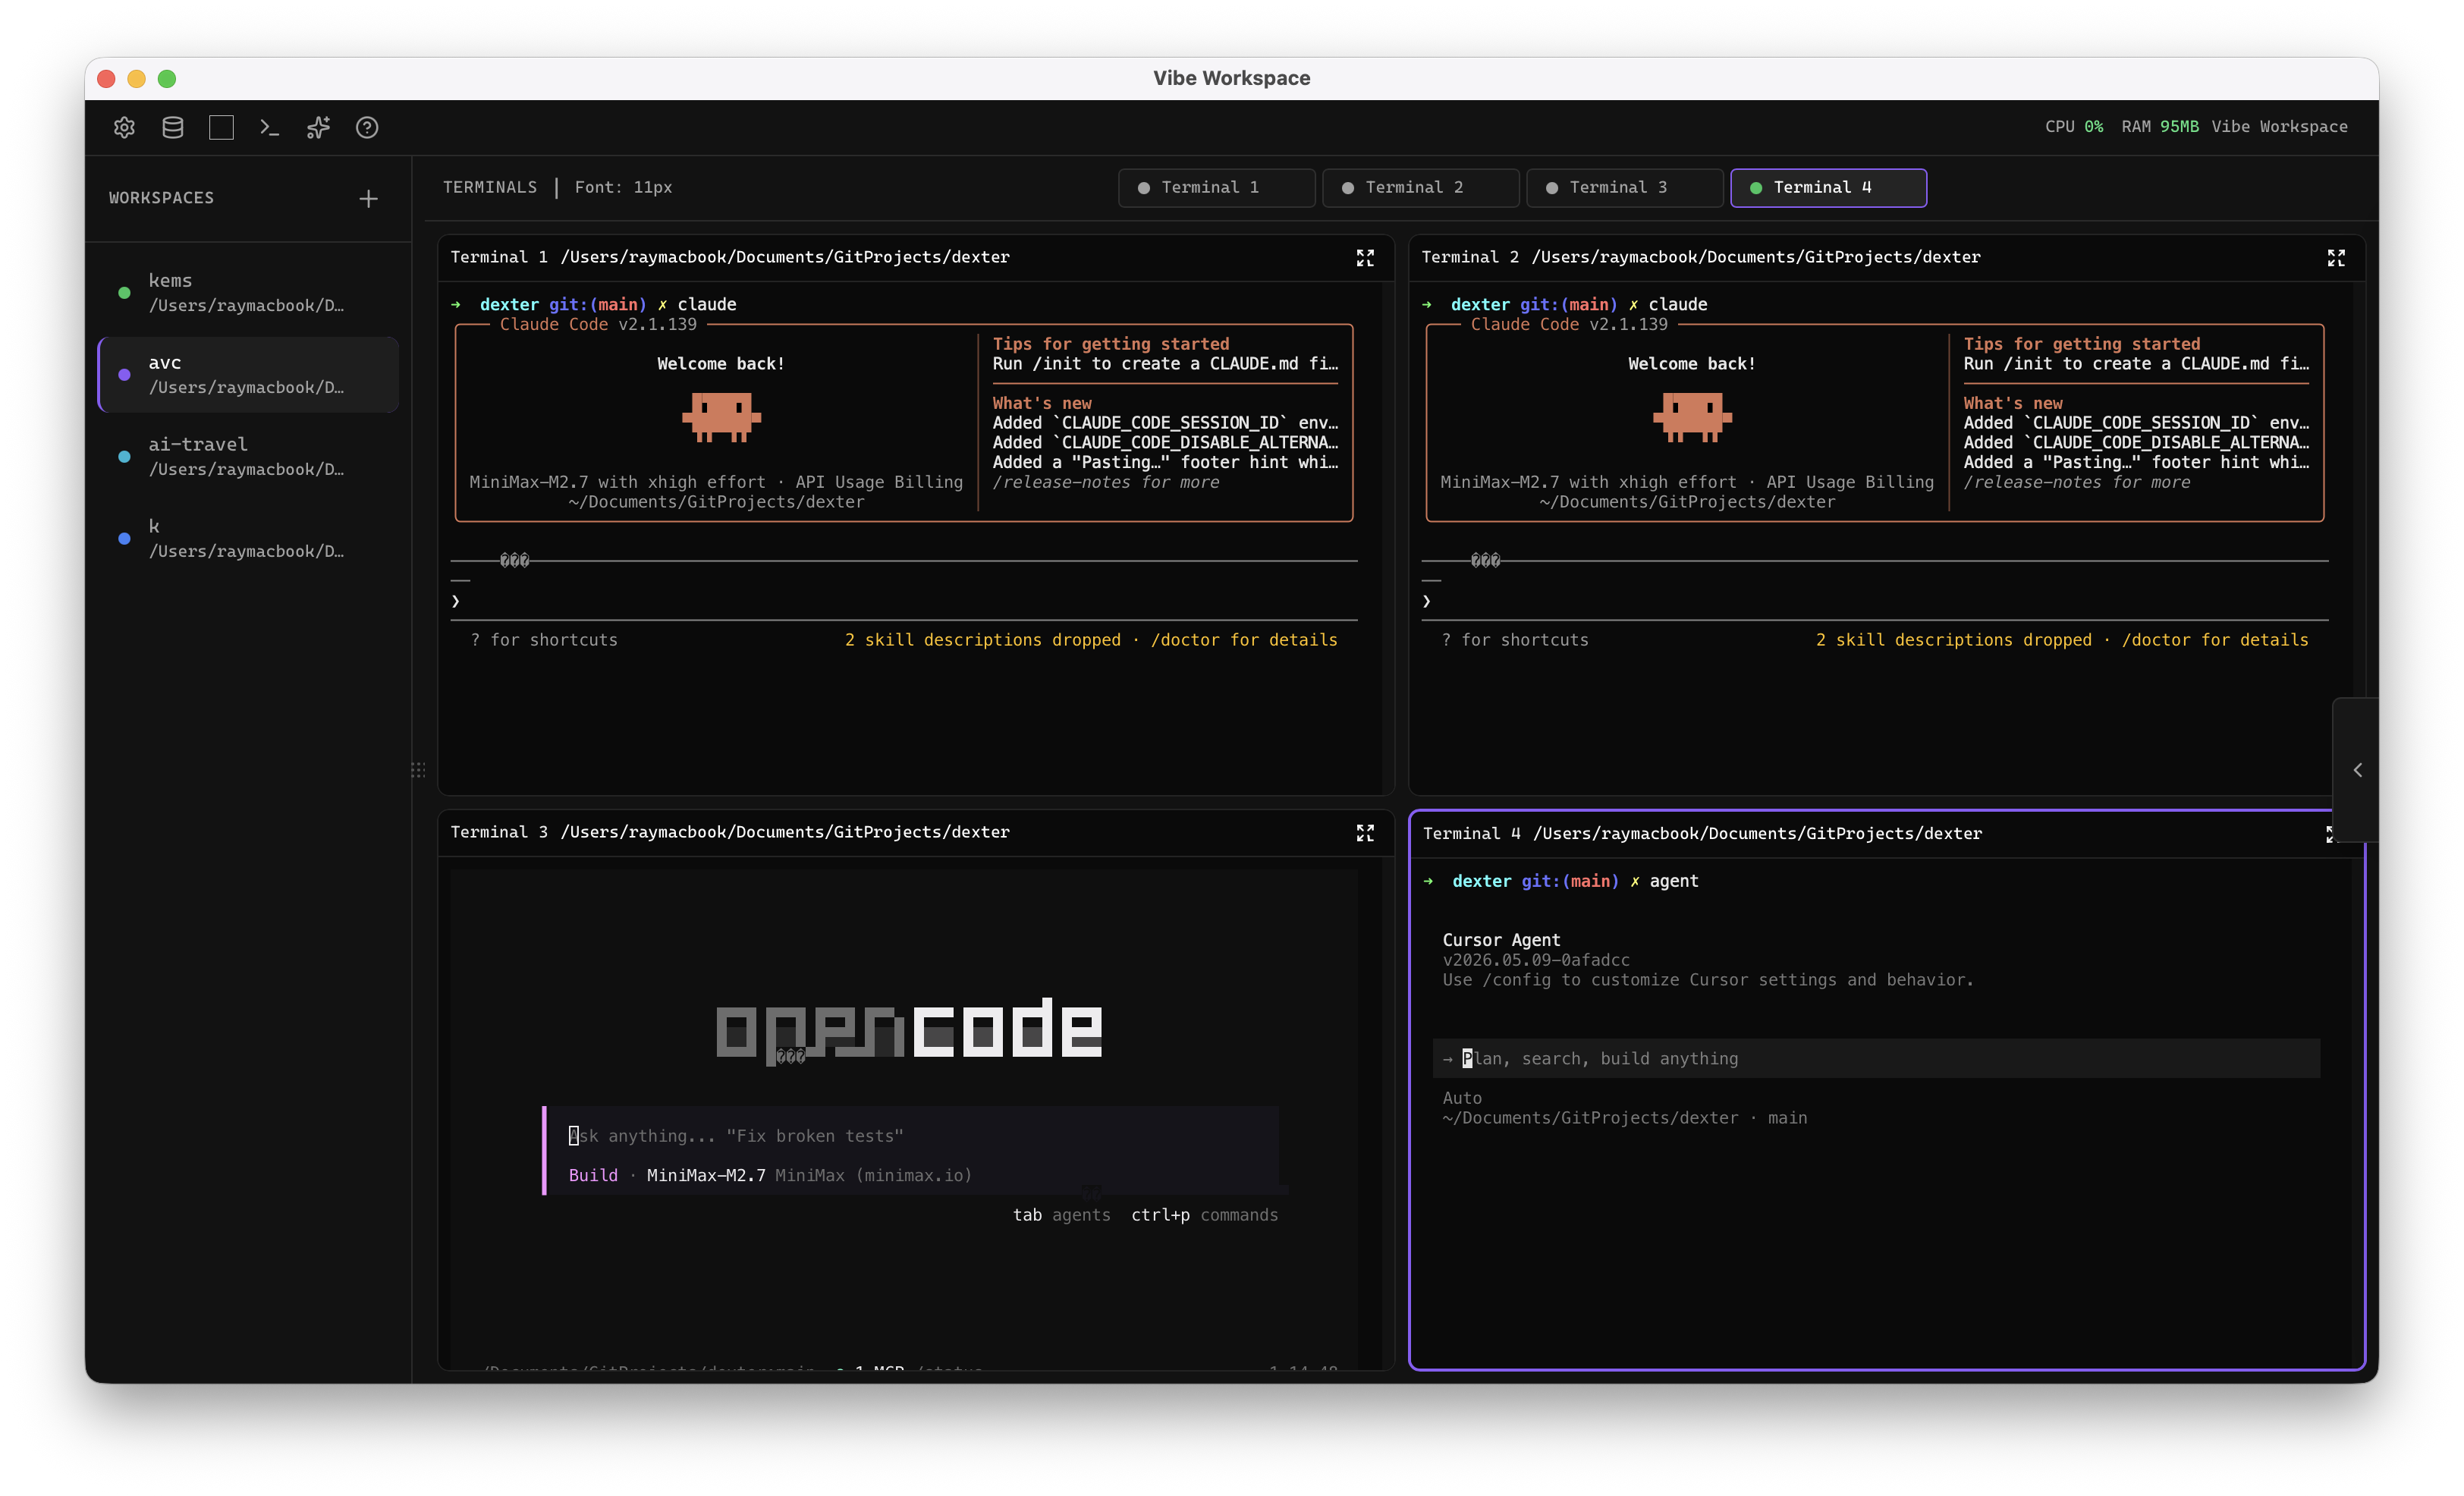Screen dimensions: 2464x1496
Task: Maximize the Terminal 3 pane
Action: pyautogui.click(x=1365, y=833)
